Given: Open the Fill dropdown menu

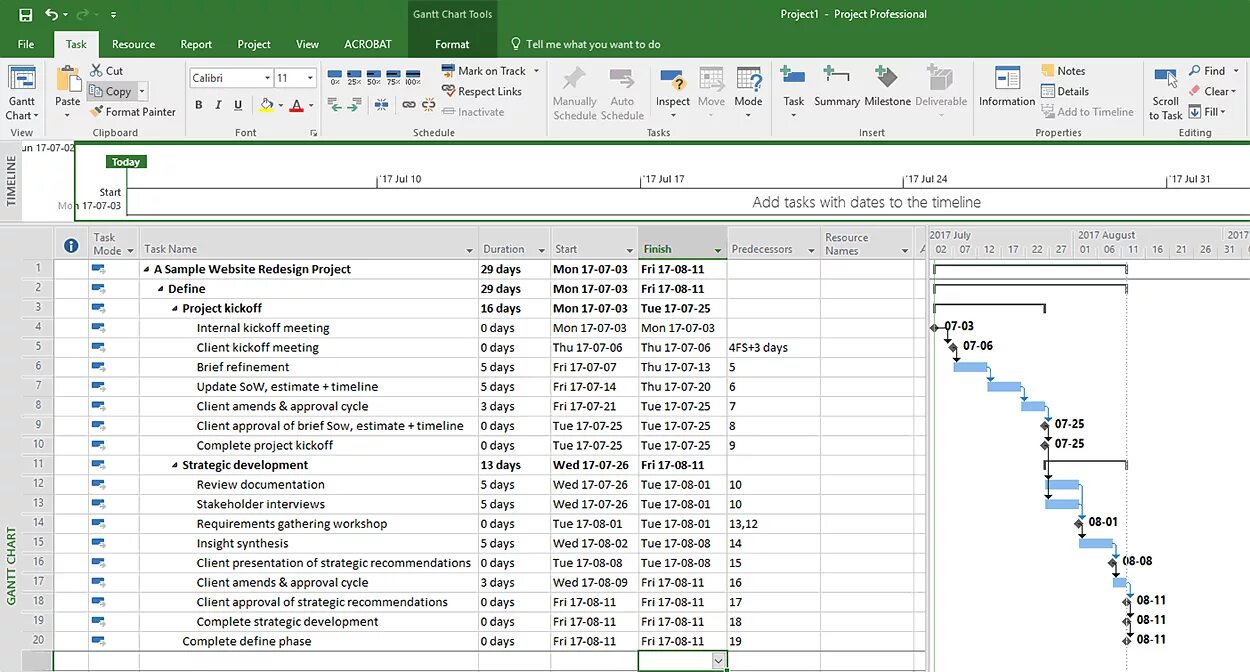Looking at the screenshot, I should click(x=1224, y=112).
